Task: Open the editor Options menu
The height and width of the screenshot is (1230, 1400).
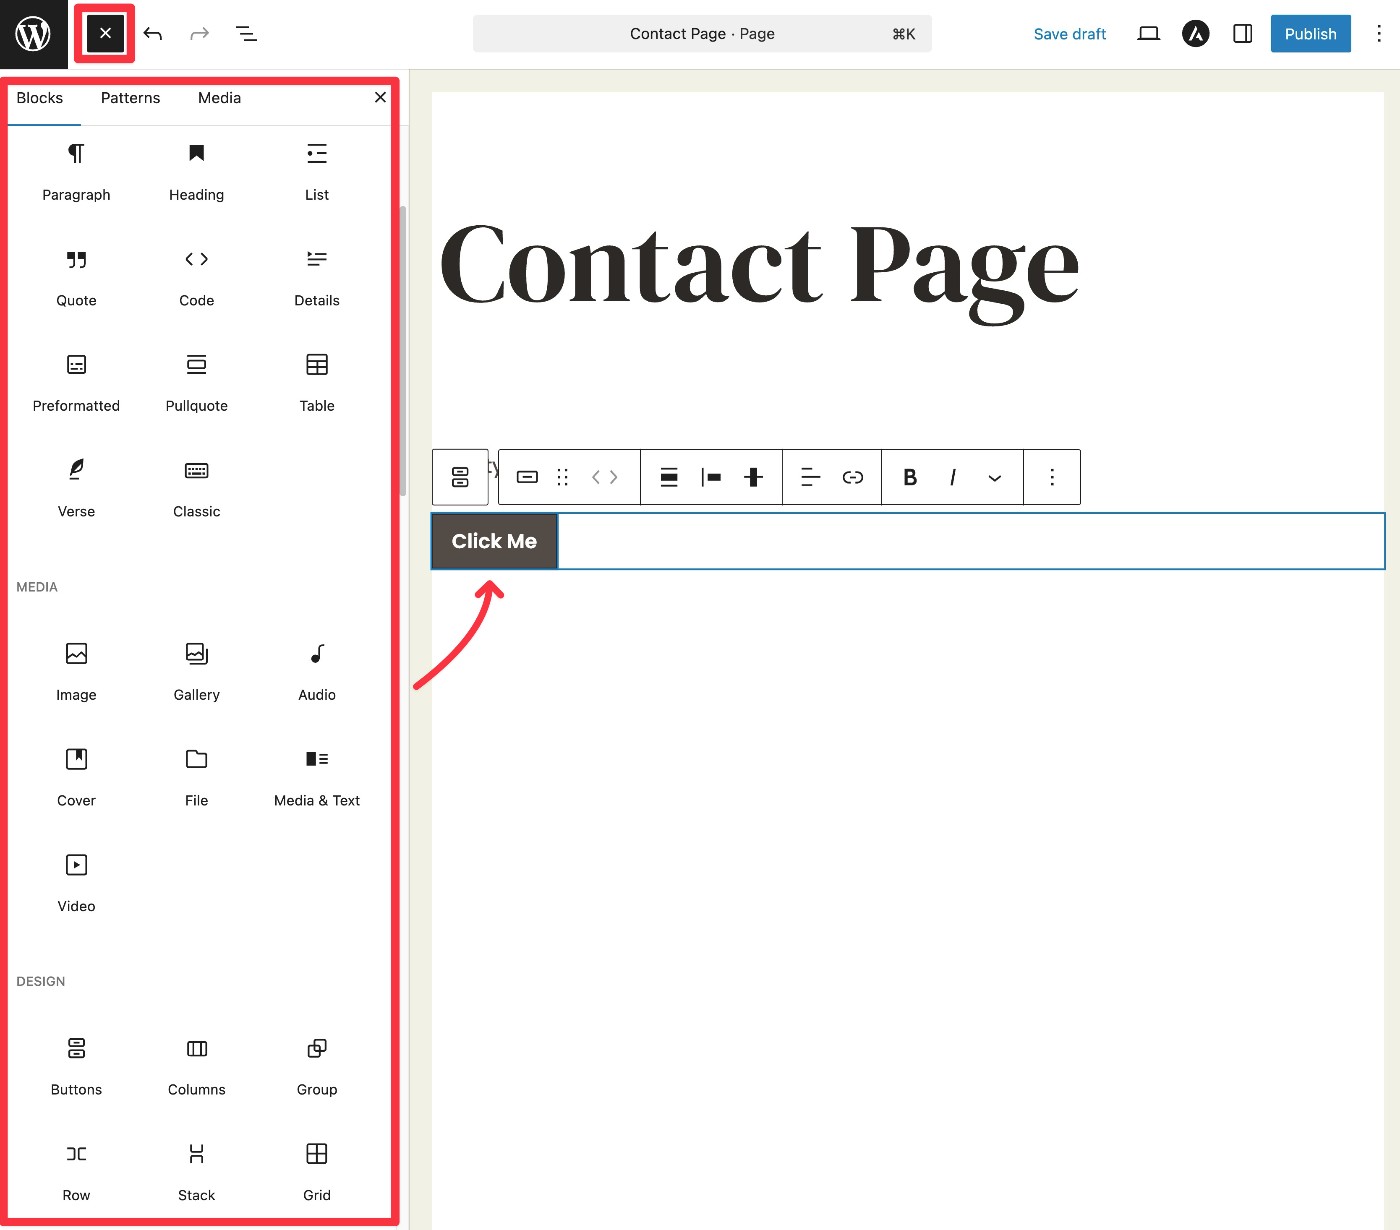Action: (1378, 34)
